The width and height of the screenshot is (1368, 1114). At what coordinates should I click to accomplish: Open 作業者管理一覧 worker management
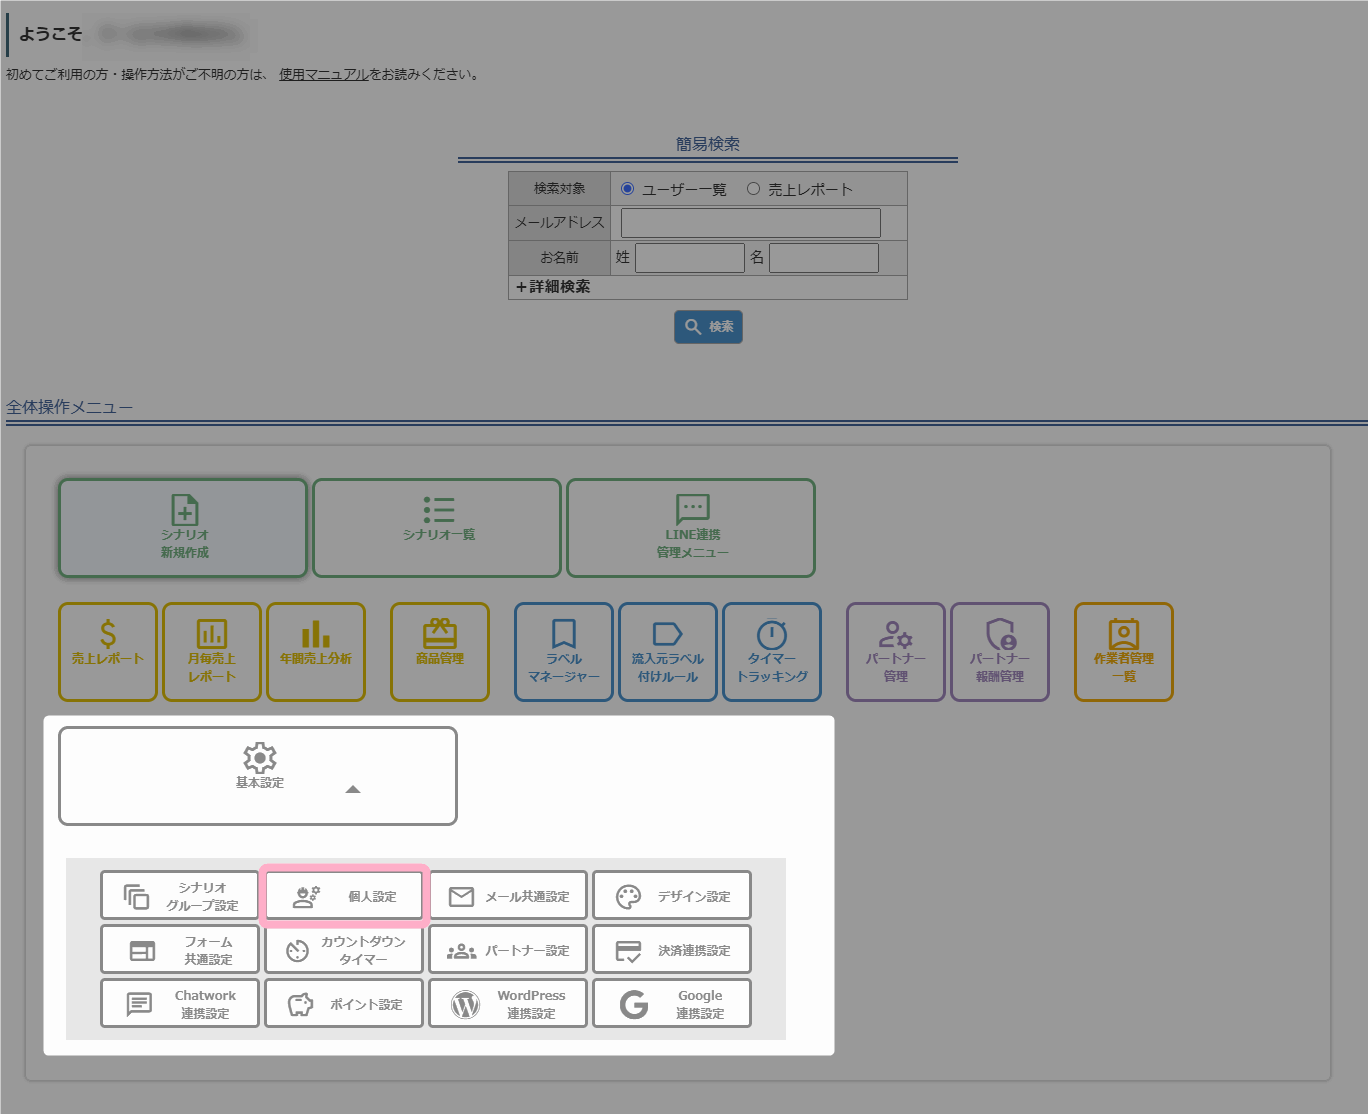point(1123,651)
